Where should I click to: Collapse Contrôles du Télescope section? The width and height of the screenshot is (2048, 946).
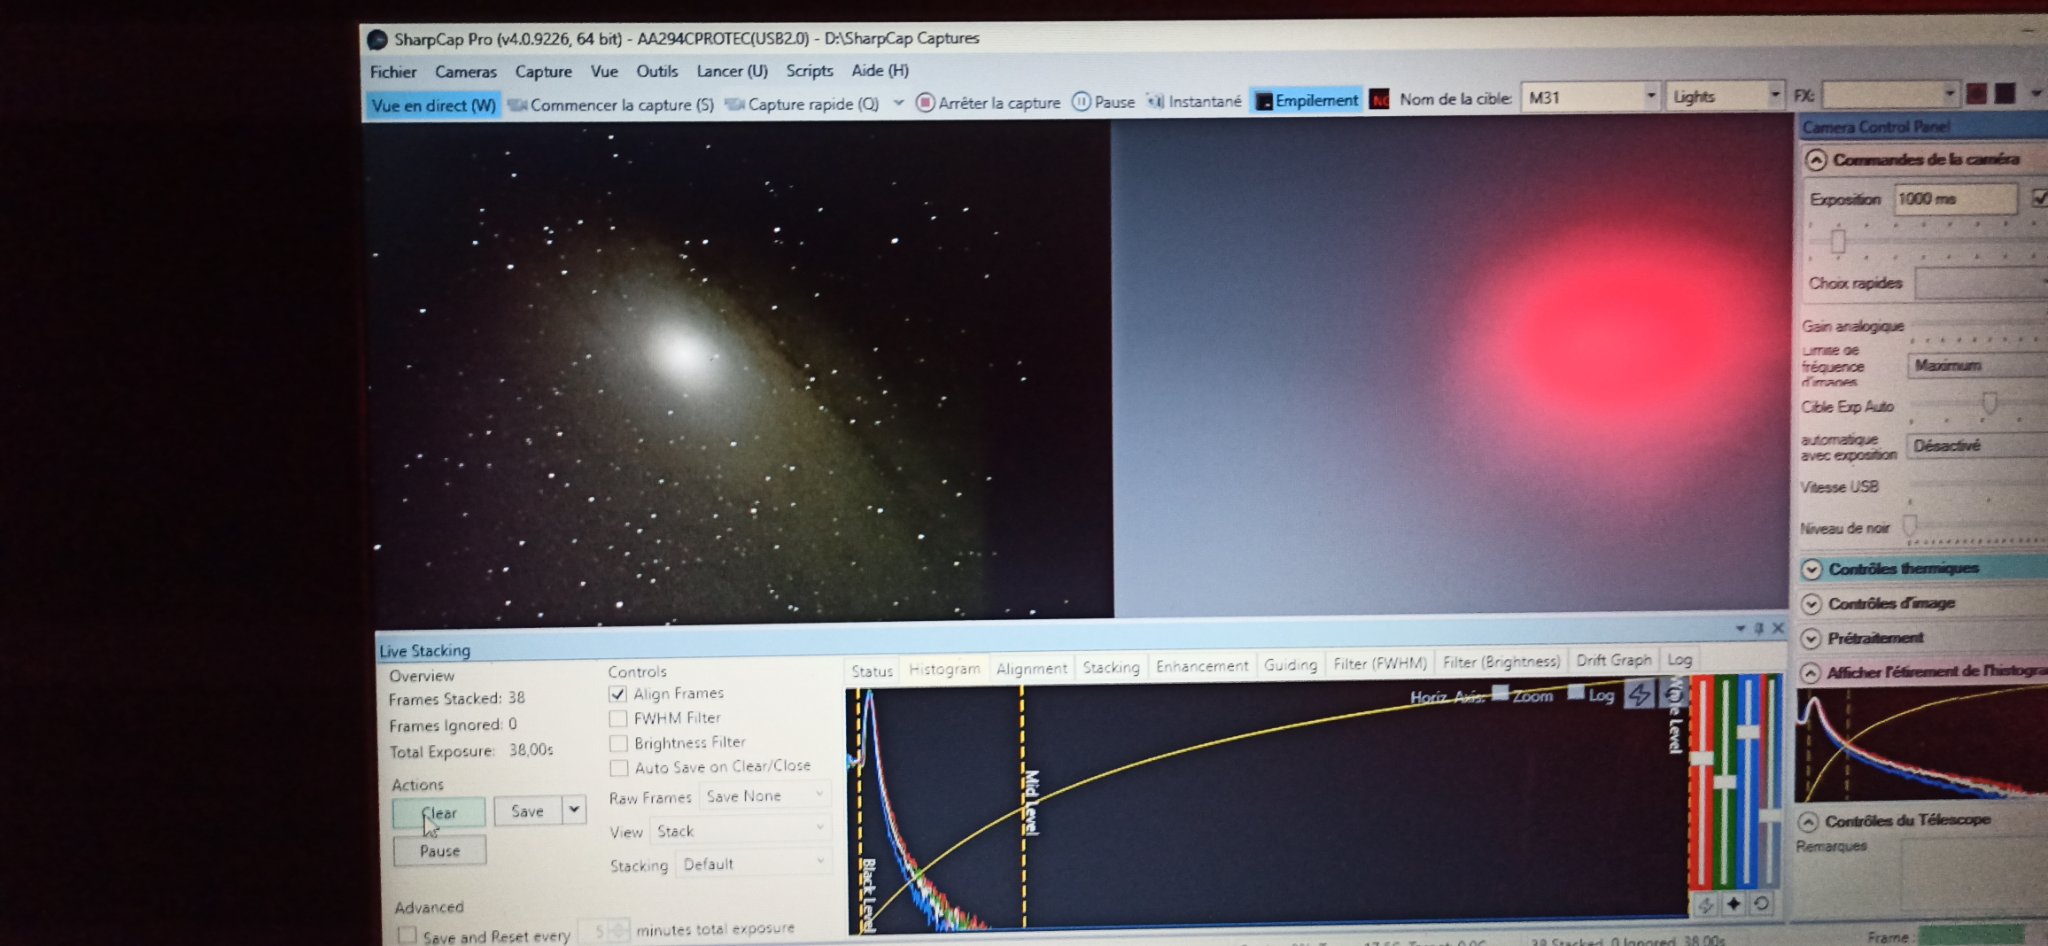(1808, 821)
